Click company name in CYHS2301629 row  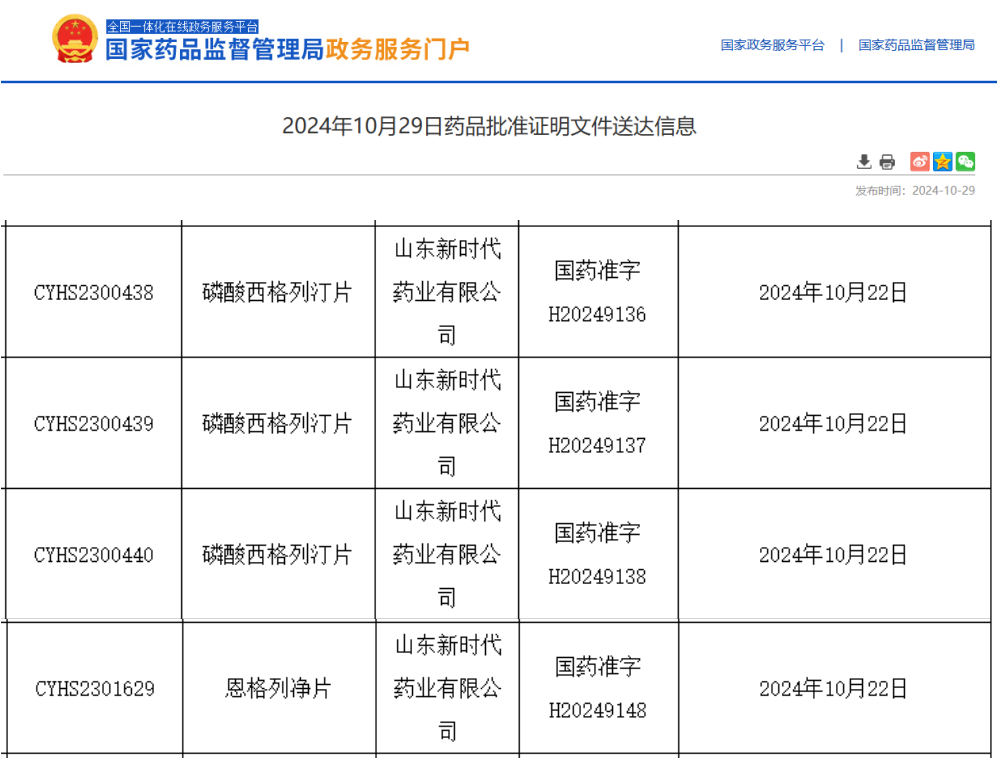pos(448,688)
